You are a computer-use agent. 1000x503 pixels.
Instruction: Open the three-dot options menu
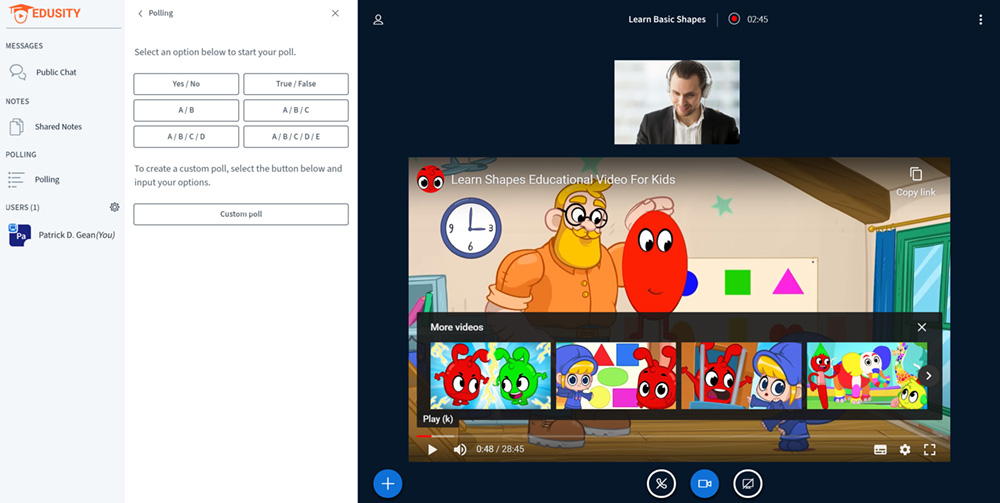click(980, 20)
